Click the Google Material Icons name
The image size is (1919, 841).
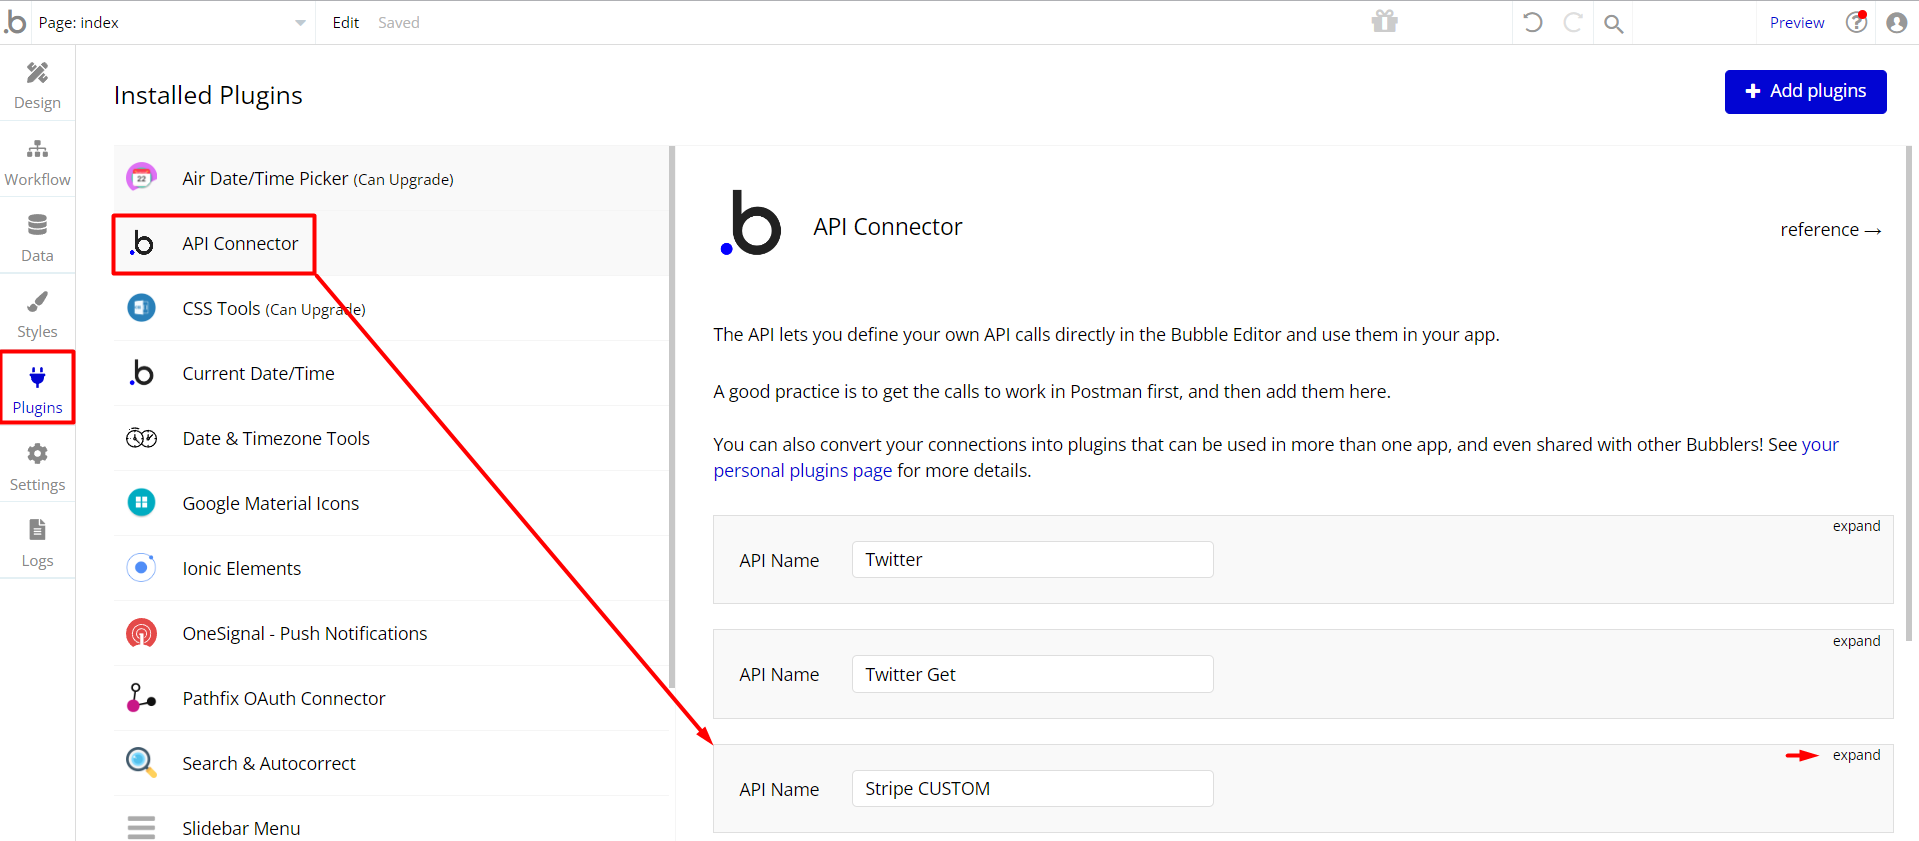[270, 503]
